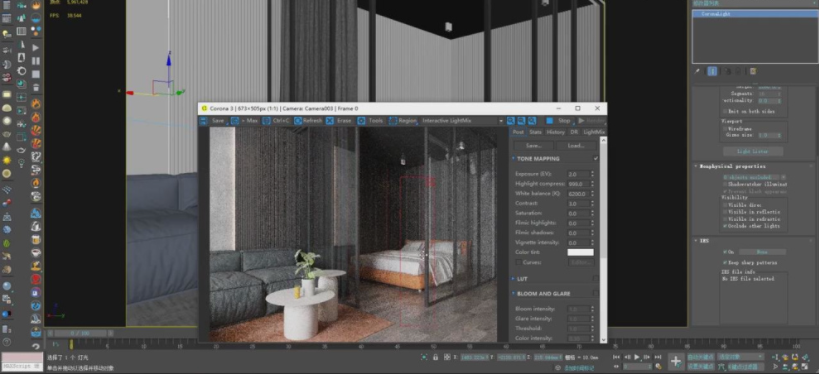Click the Tools icon in Corona toolbar
819x374 pixels.
click(x=361, y=121)
